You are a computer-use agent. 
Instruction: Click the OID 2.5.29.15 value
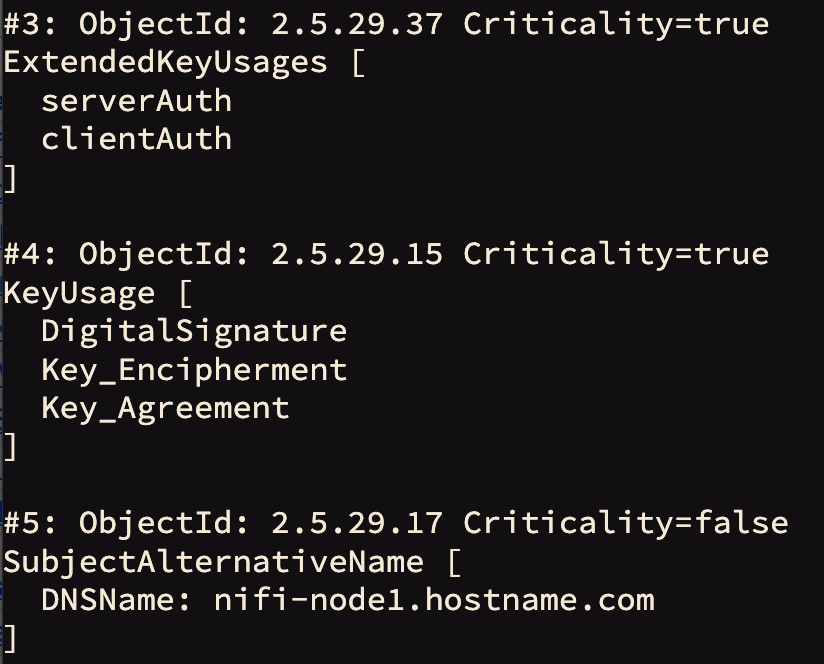(x=357, y=254)
